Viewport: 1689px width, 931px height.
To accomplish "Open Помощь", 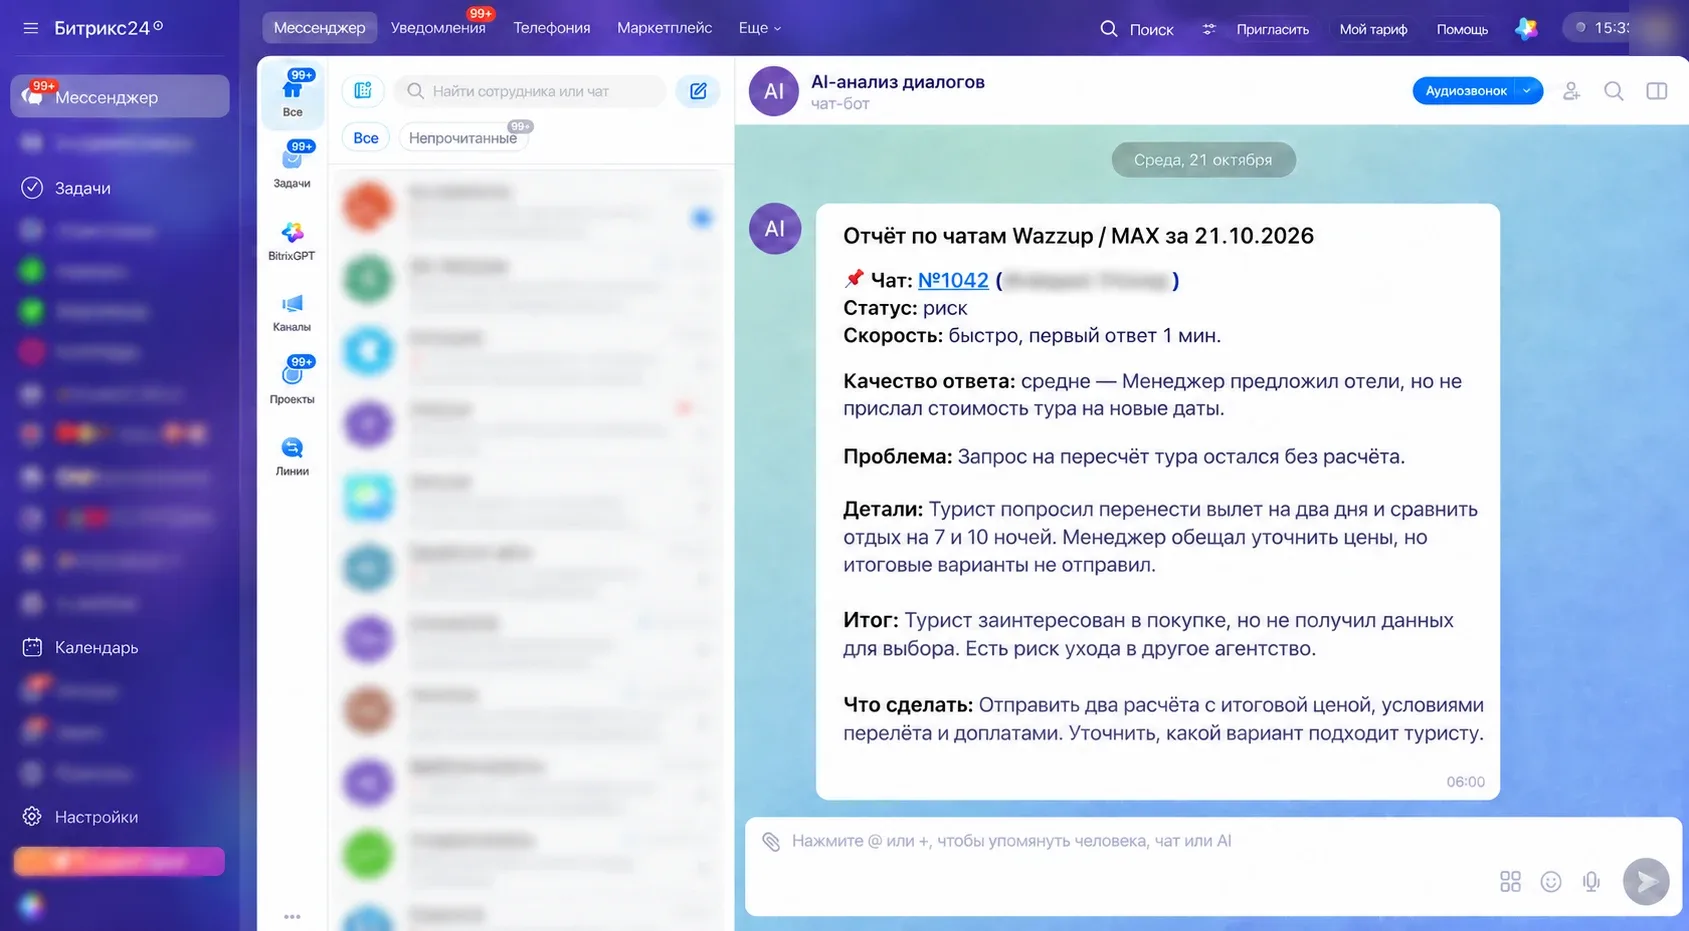I will tap(1462, 29).
